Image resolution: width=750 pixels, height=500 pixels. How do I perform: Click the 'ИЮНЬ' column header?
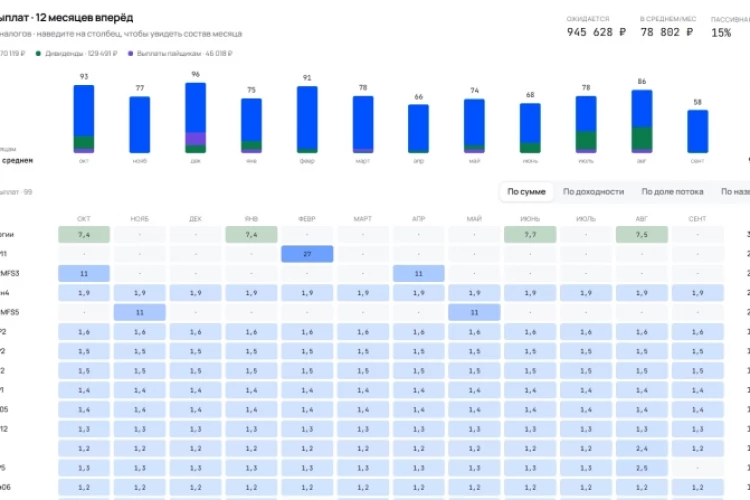tap(530, 219)
